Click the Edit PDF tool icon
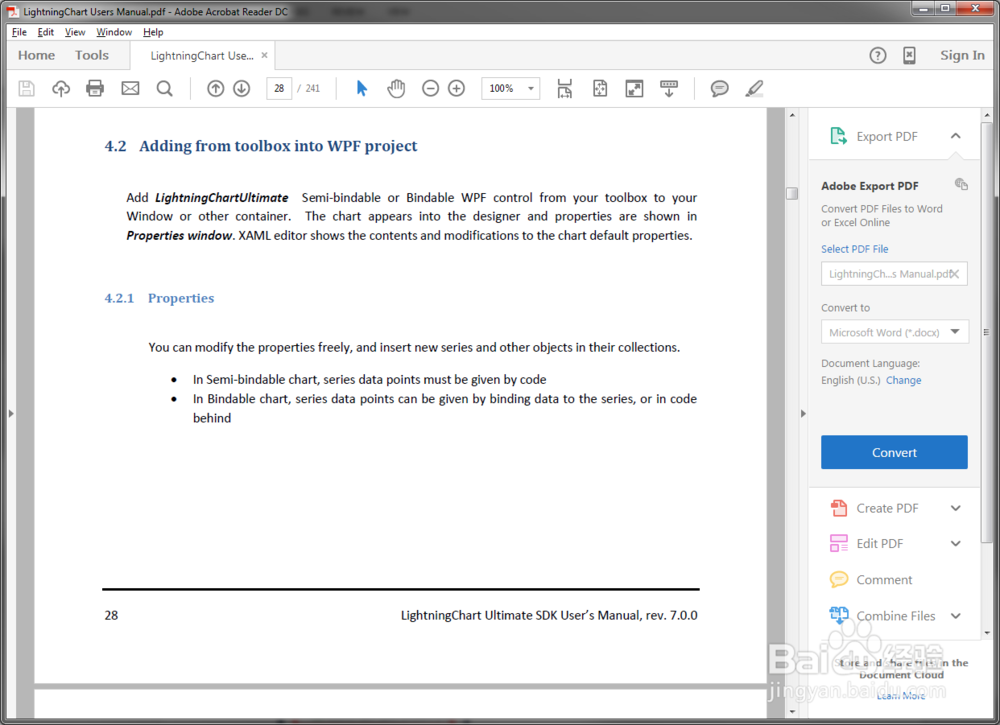 click(x=838, y=543)
